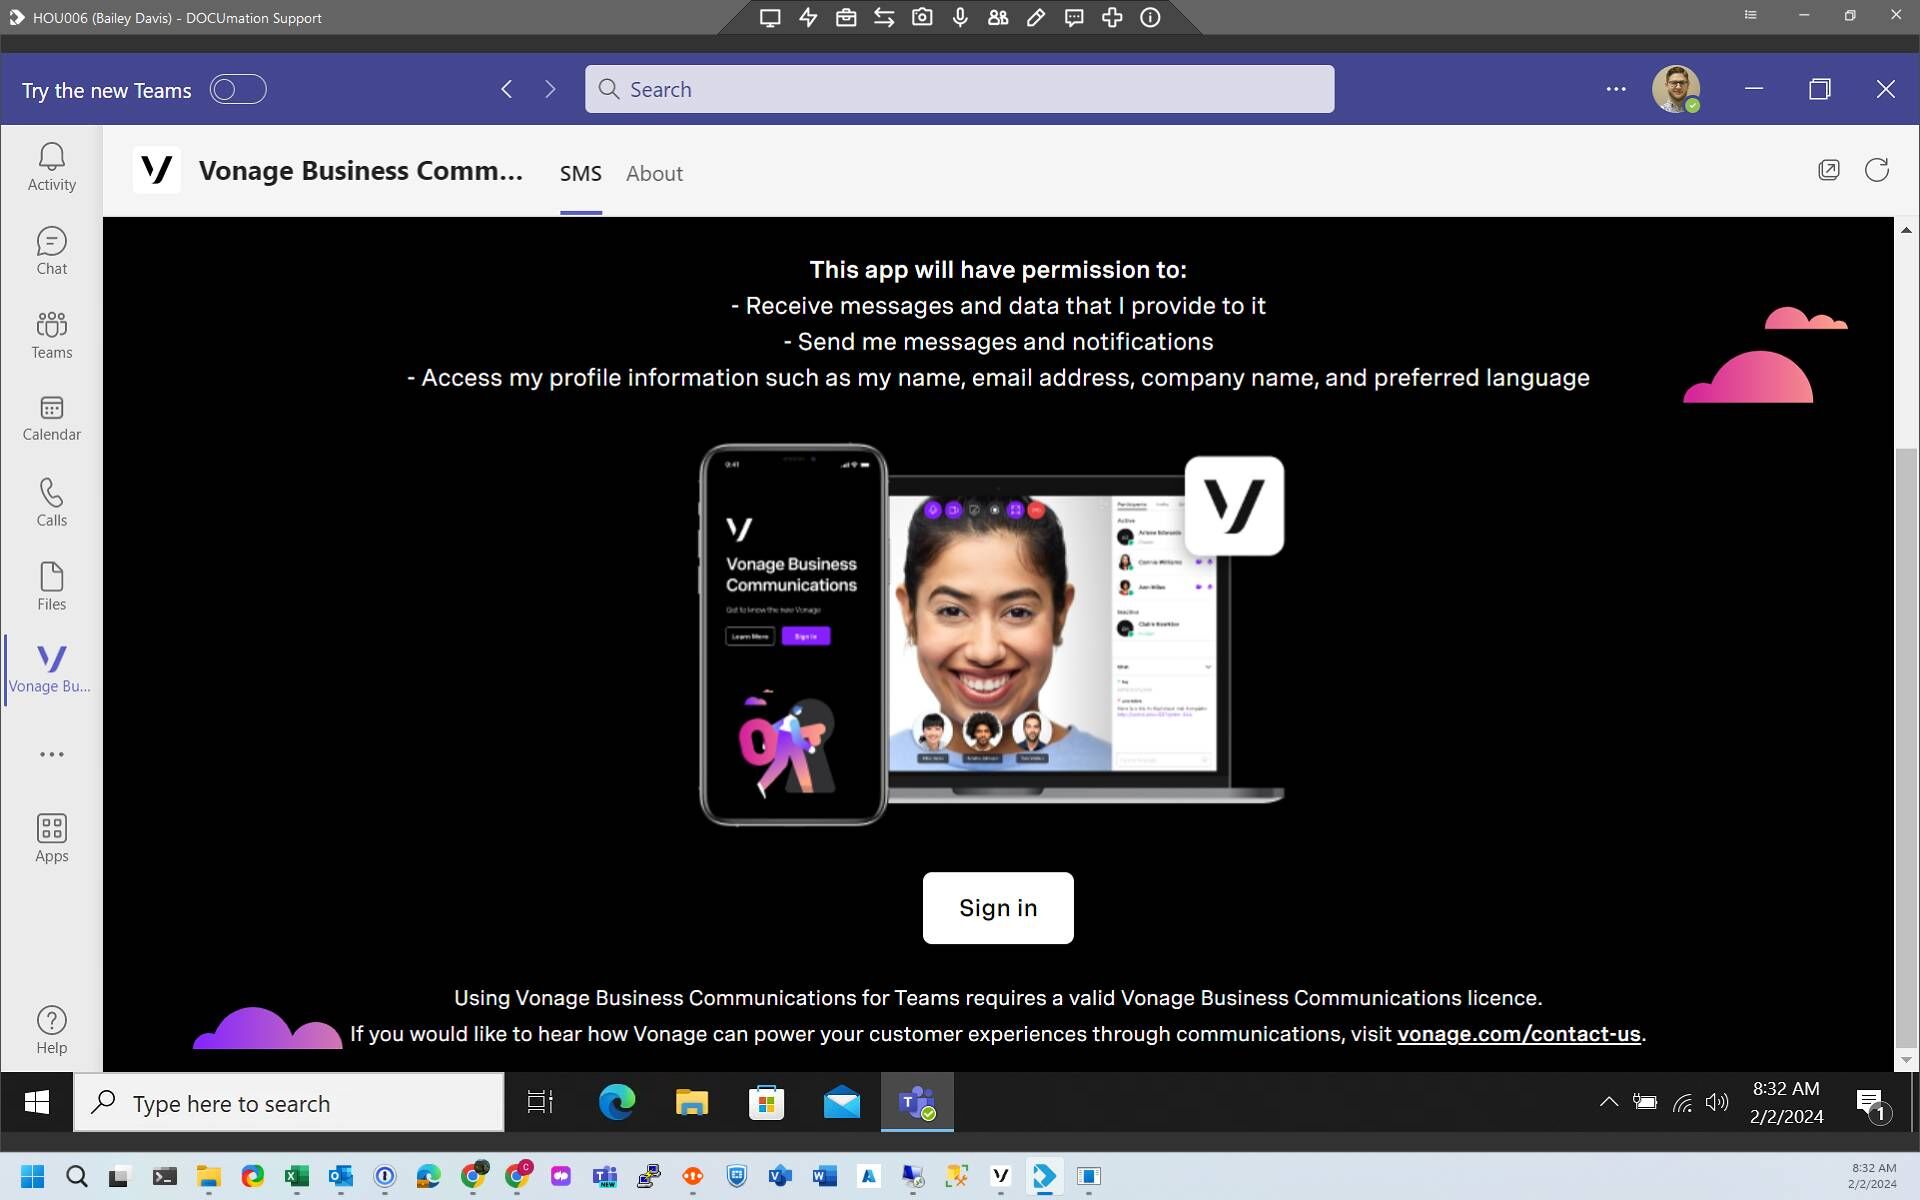This screenshot has height=1200, width=1920.
Task: Open the vonage.com/contact-us link
Action: click(x=1518, y=1034)
